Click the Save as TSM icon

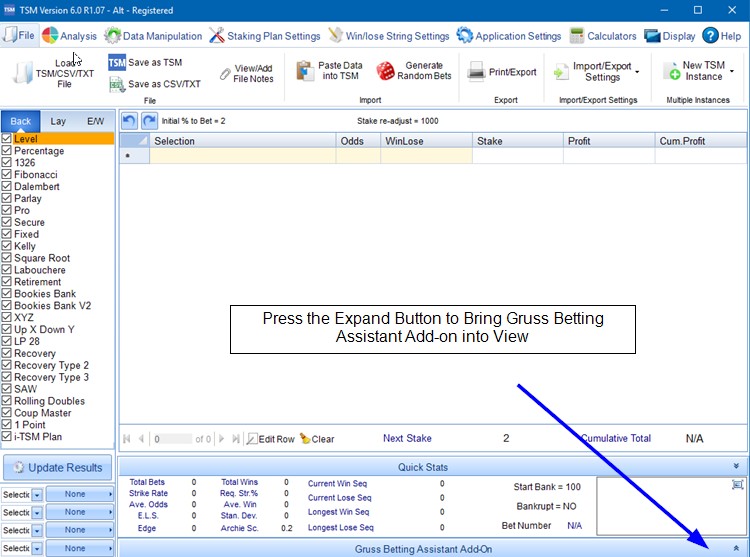click(x=116, y=62)
